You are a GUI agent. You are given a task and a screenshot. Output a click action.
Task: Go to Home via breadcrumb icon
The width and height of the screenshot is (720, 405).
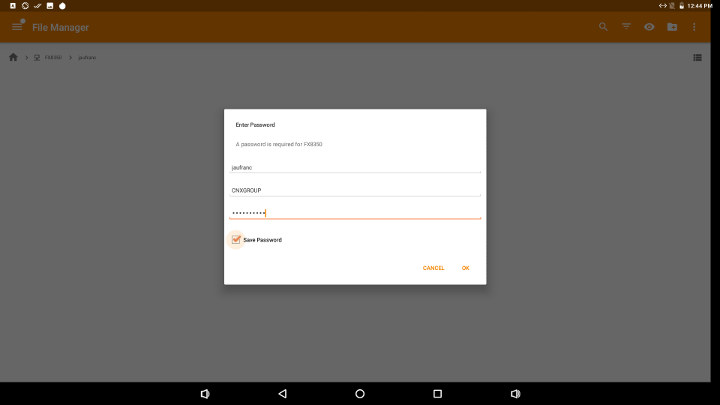[13, 57]
